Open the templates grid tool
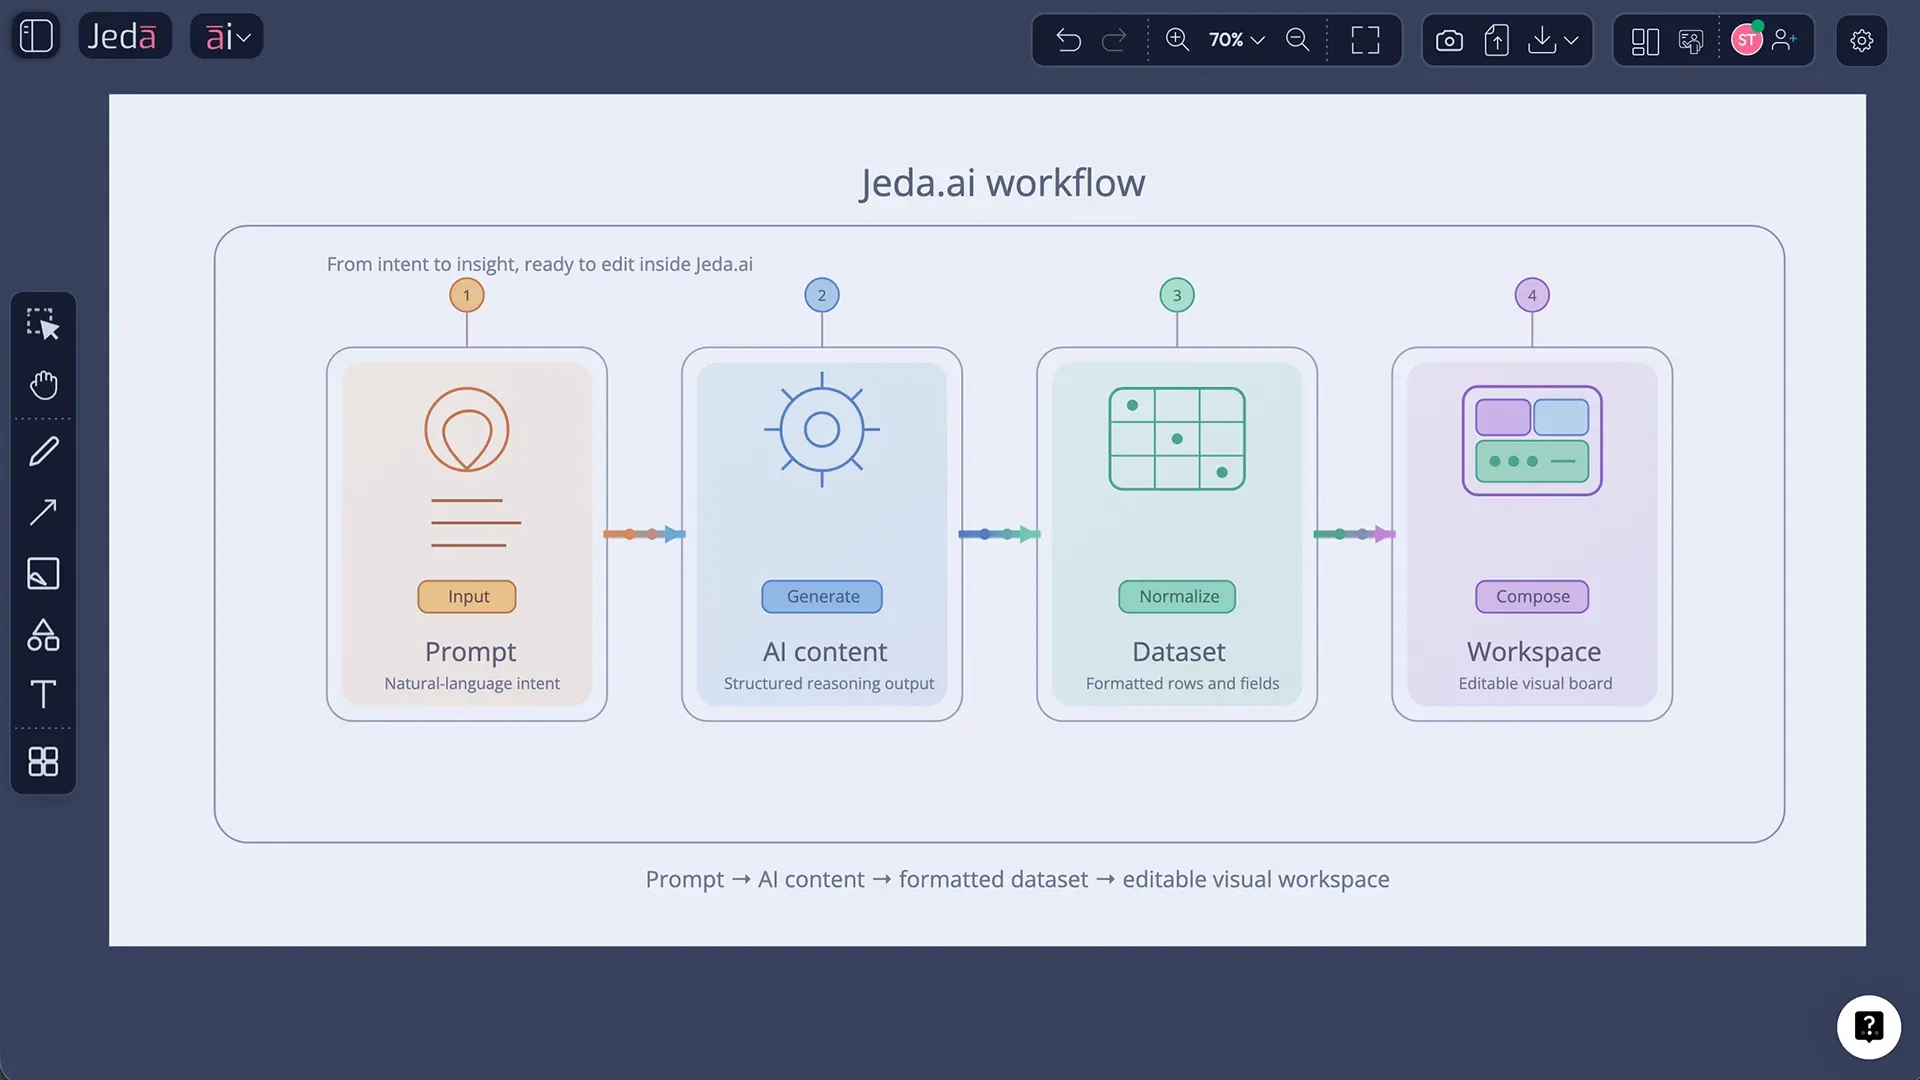1920x1080 pixels. click(x=43, y=762)
